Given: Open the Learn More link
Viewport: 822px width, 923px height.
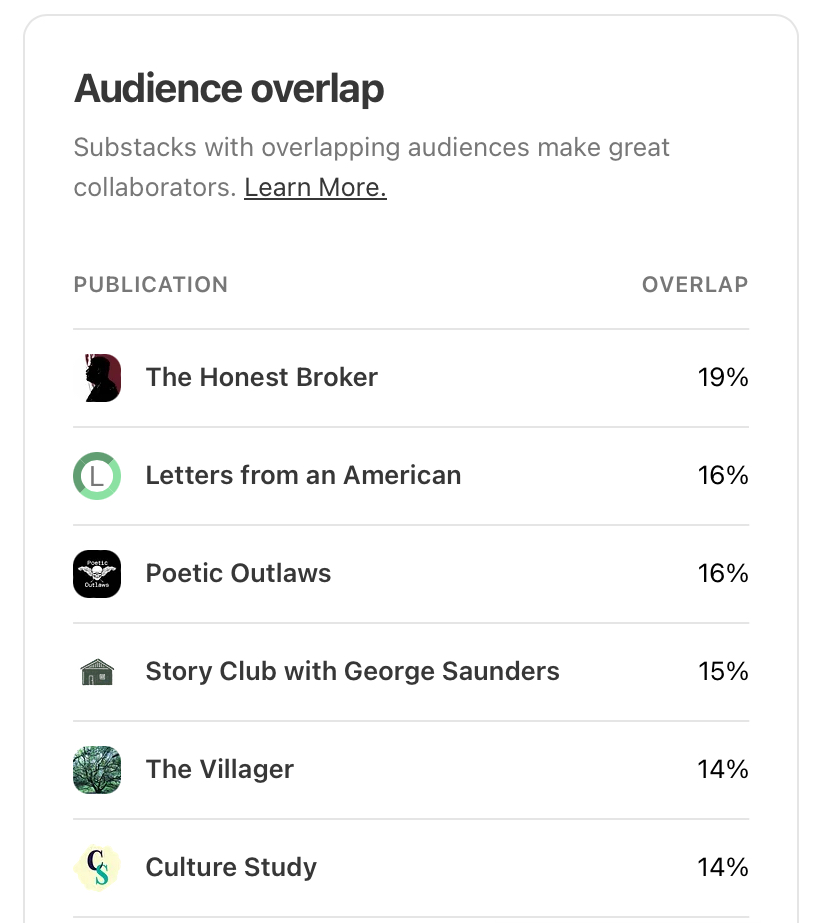Looking at the screenshot, I should coord(315,188).
